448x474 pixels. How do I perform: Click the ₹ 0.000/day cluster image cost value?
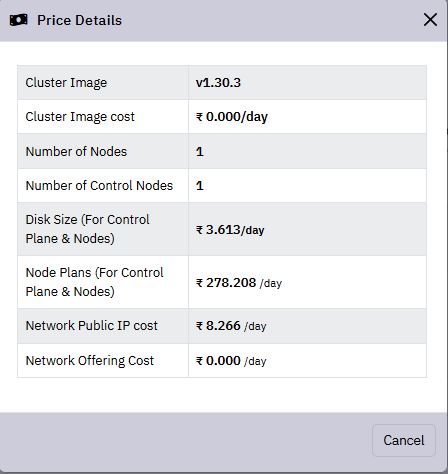point(232,117)
